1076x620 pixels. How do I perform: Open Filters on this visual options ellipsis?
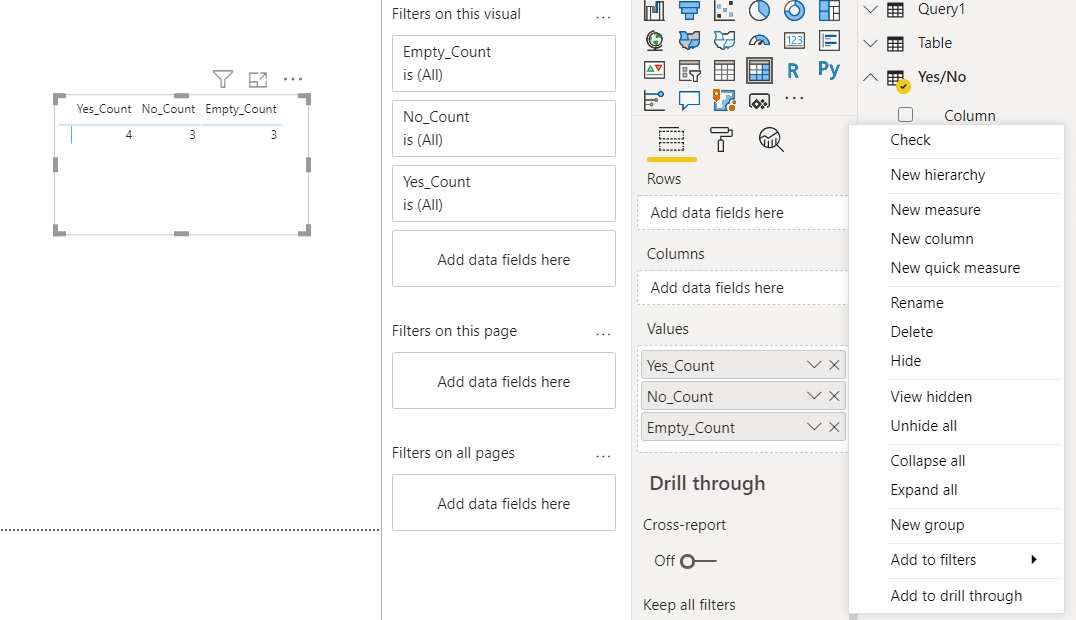click(x=603, y=17)
